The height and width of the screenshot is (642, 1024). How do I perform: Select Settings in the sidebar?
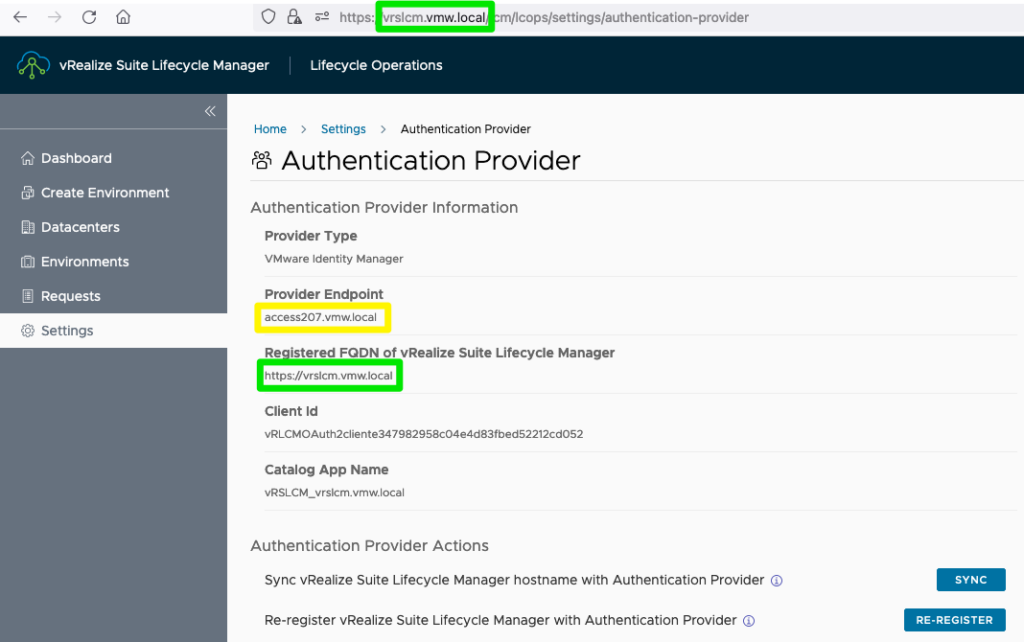click(114, 330)
